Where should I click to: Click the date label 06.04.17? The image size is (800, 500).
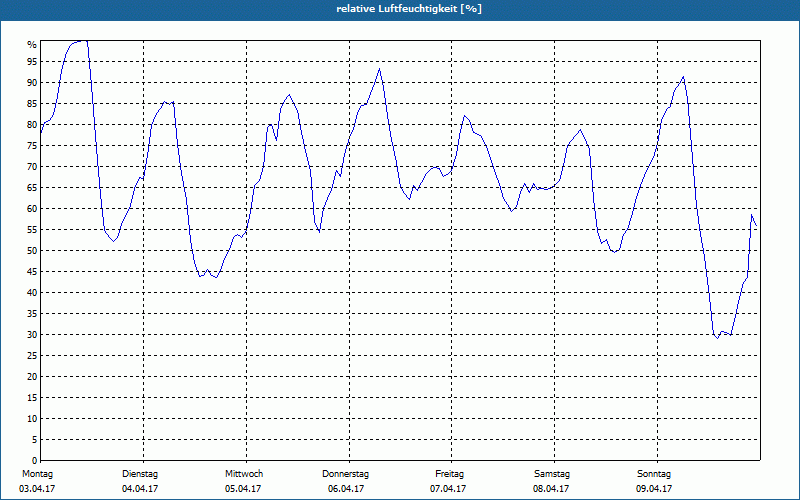(346, 489)
